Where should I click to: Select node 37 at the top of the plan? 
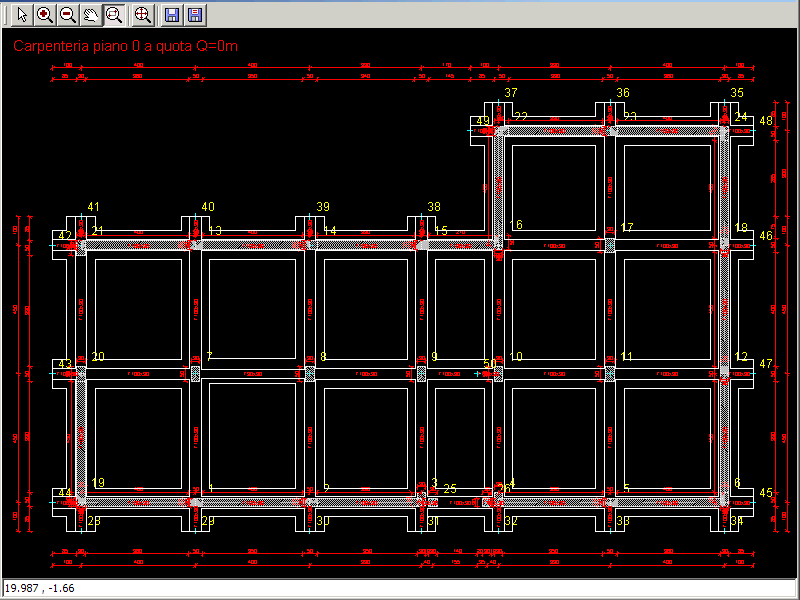coord(511,94)
